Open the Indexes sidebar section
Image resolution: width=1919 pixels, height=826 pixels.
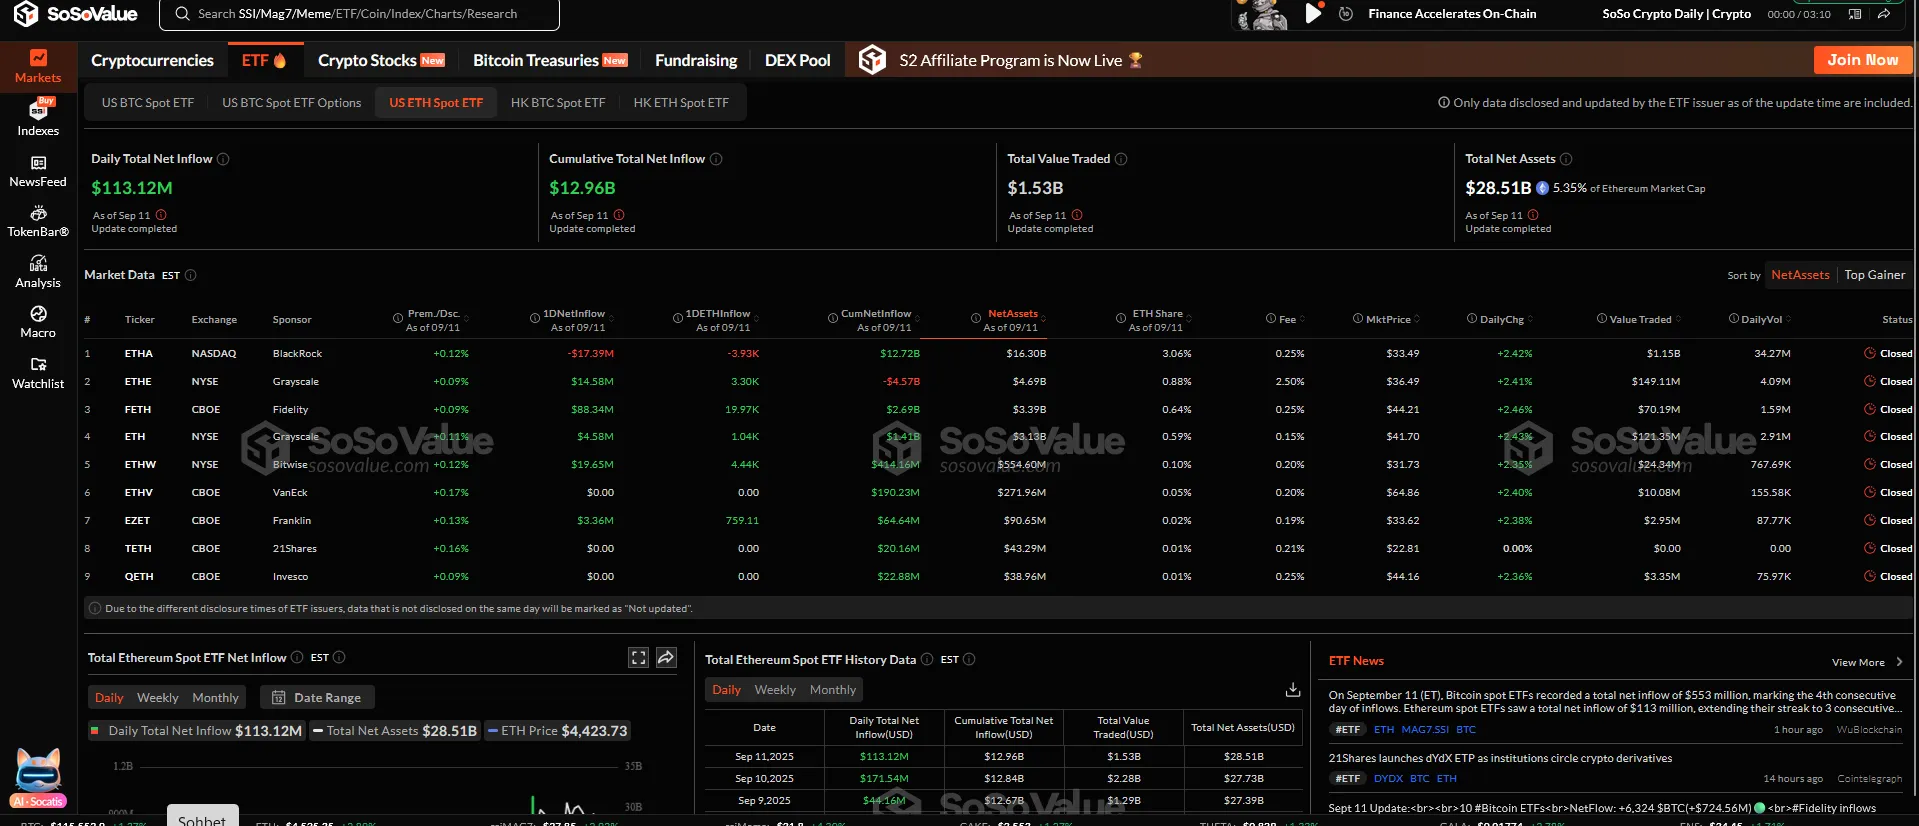tap(38, 117)
